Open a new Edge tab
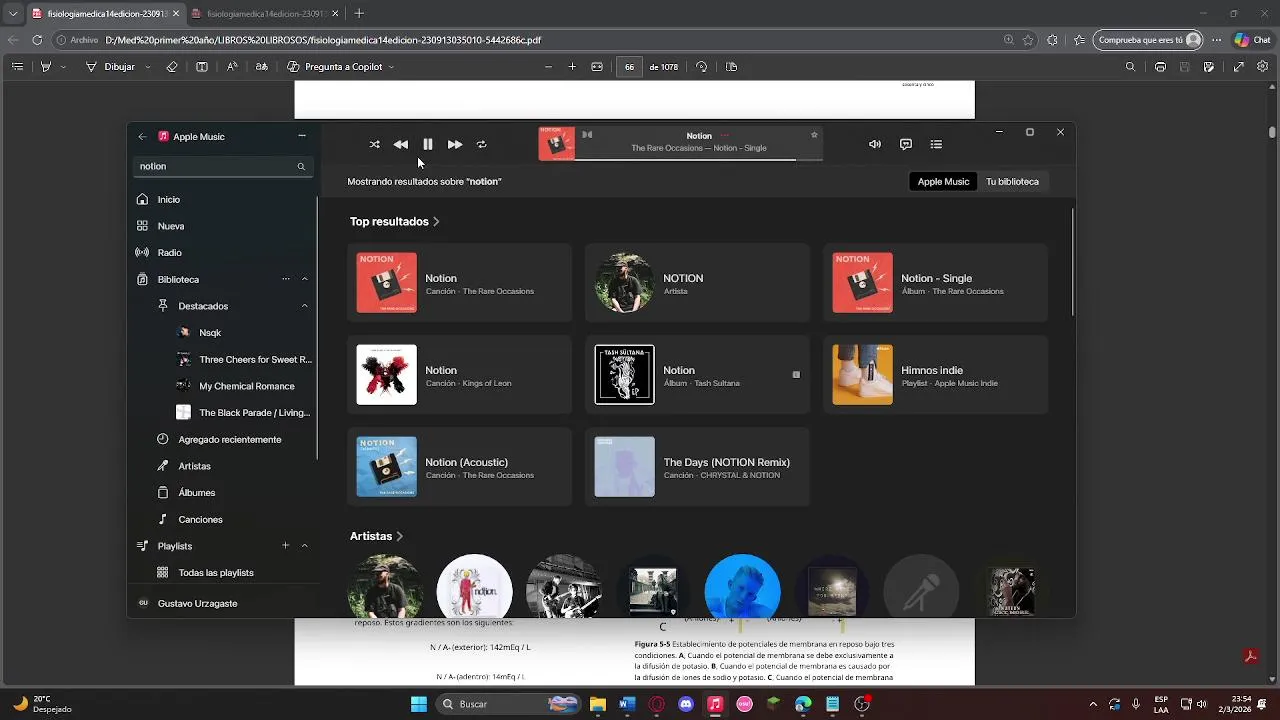Screen dimensions: 1280x720 point(359,14)
